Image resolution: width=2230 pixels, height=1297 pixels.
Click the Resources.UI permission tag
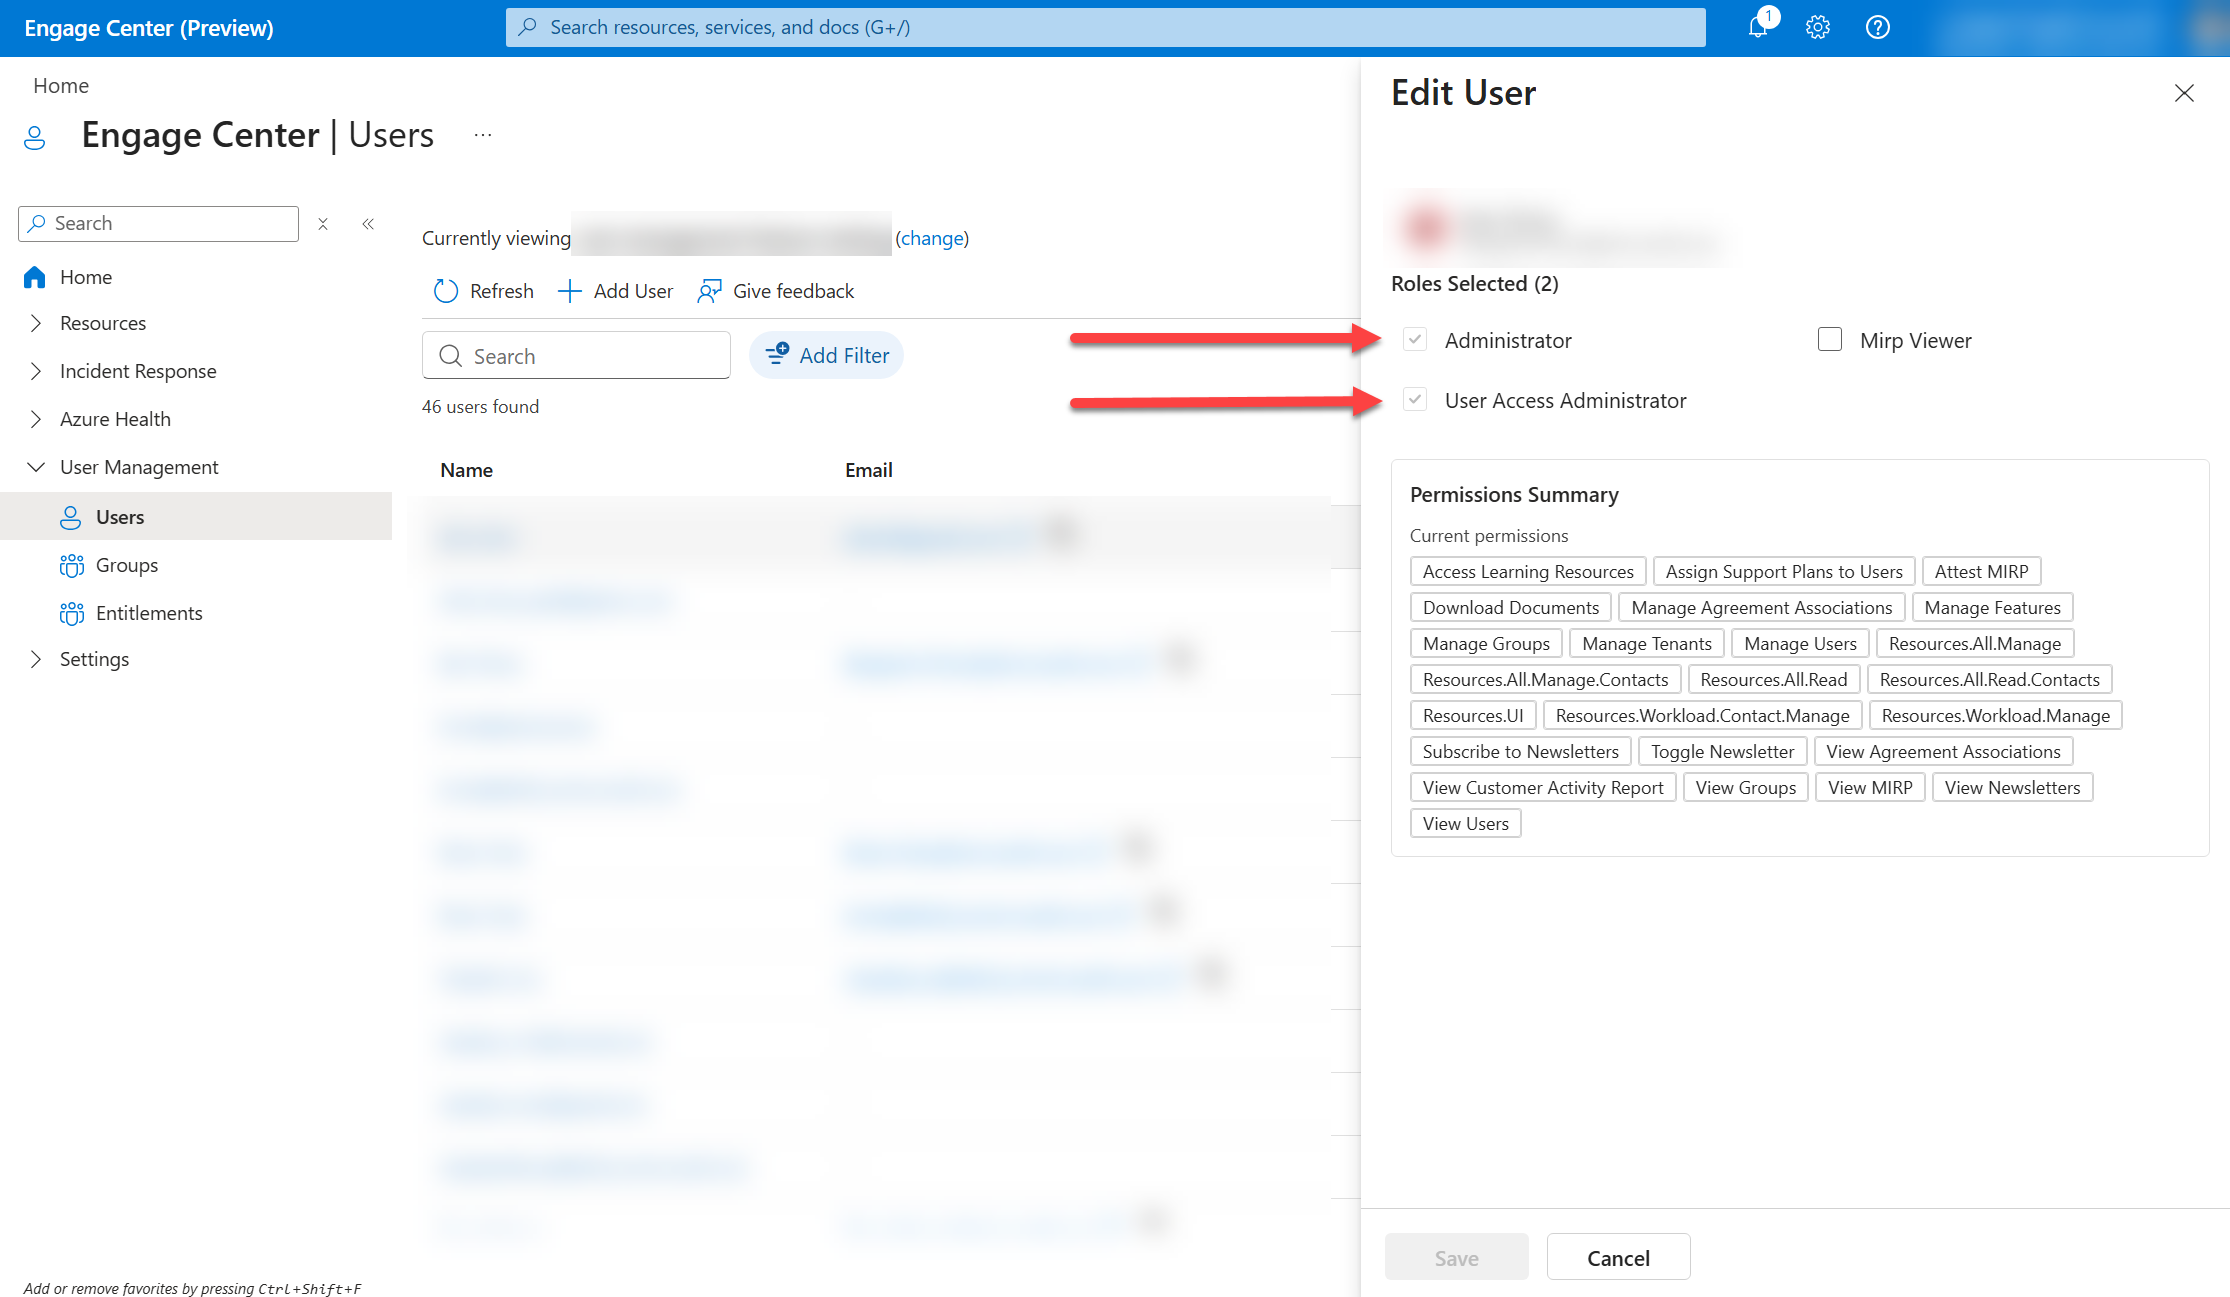click(1472, 716)
